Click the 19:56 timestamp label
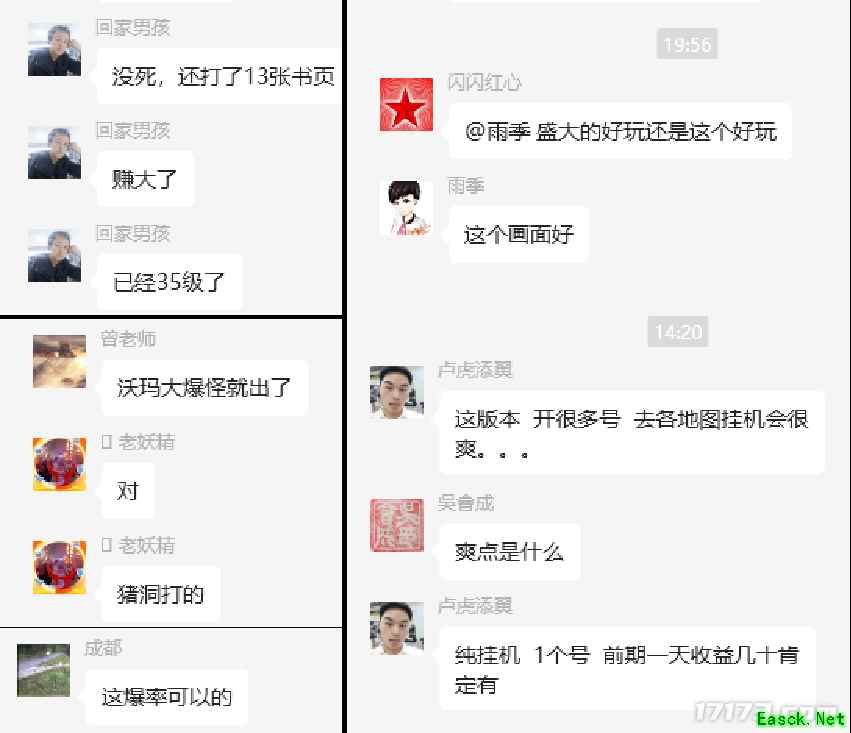Viewport: 851px width, 733px height. coord(687,44)
